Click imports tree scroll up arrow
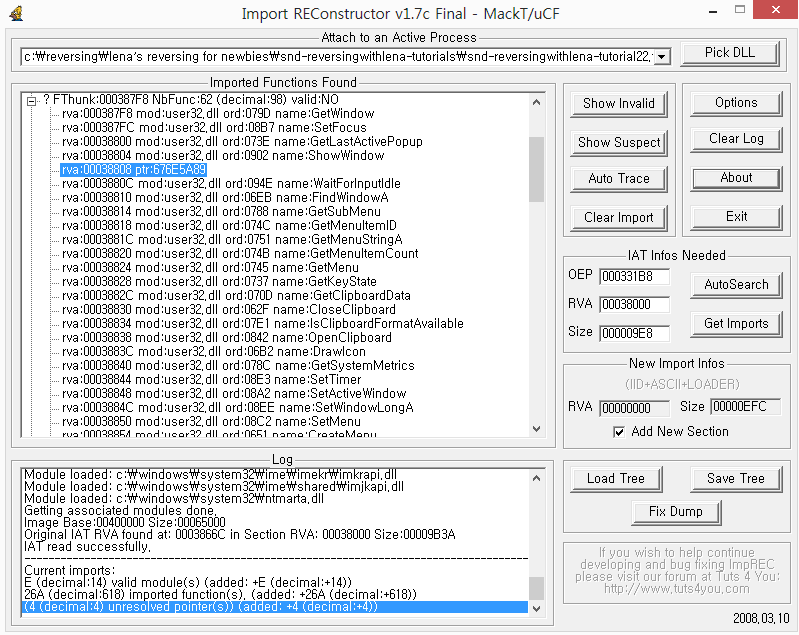 [536, 102]
